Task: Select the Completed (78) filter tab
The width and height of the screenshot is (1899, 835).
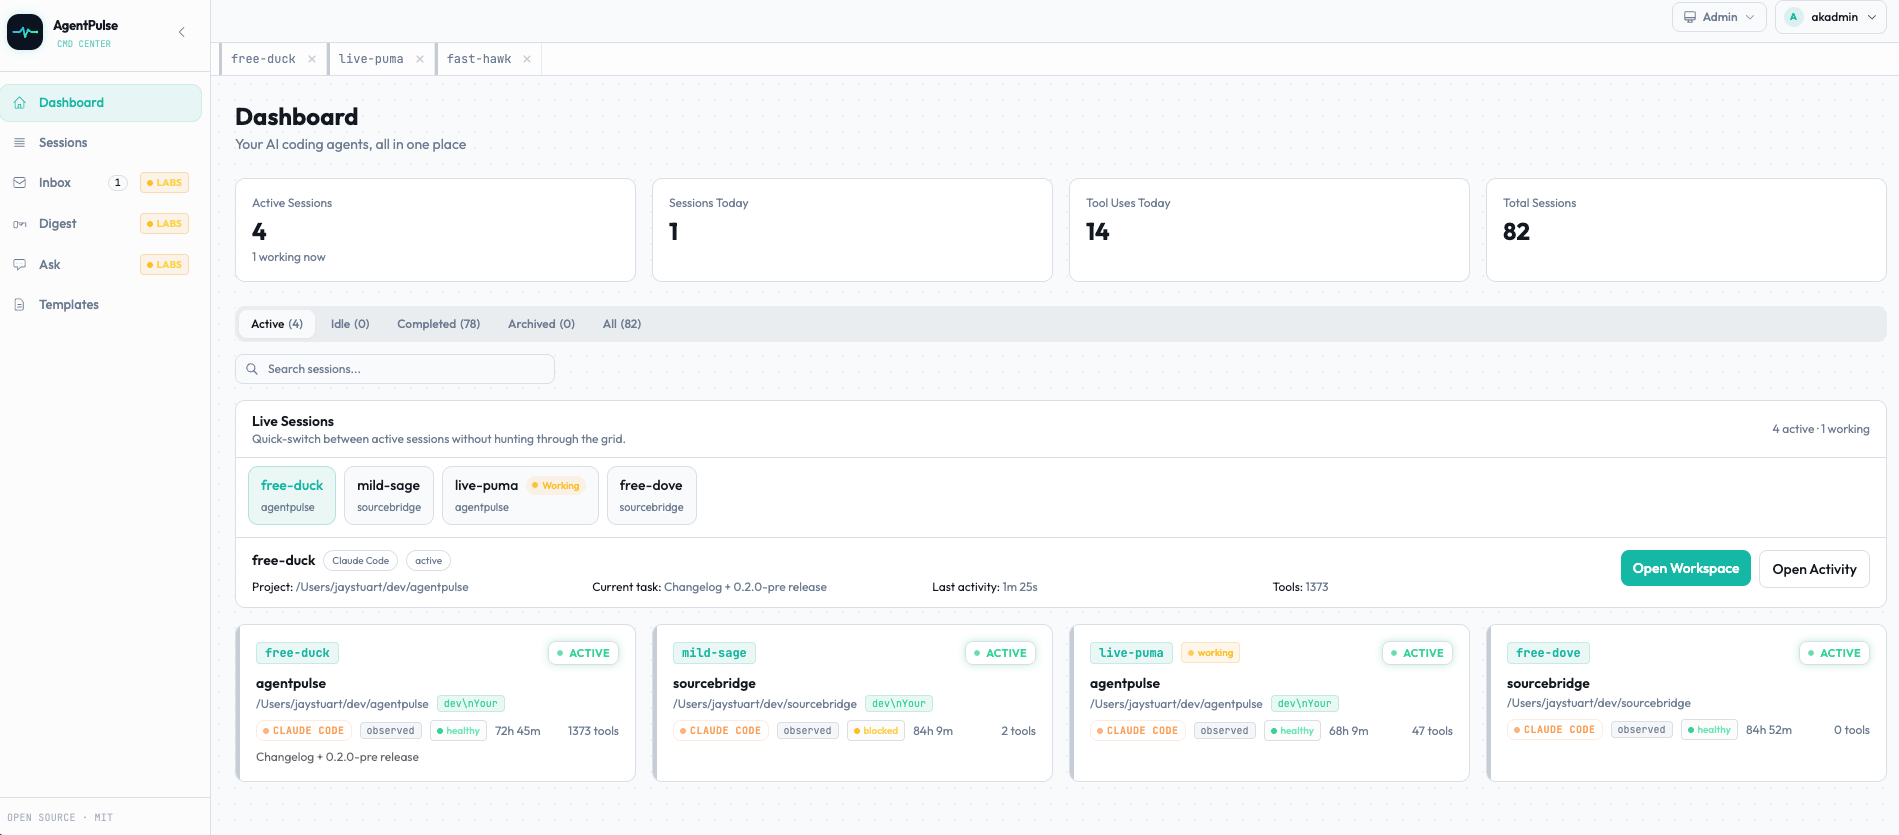Action: [x=438, y=324]
